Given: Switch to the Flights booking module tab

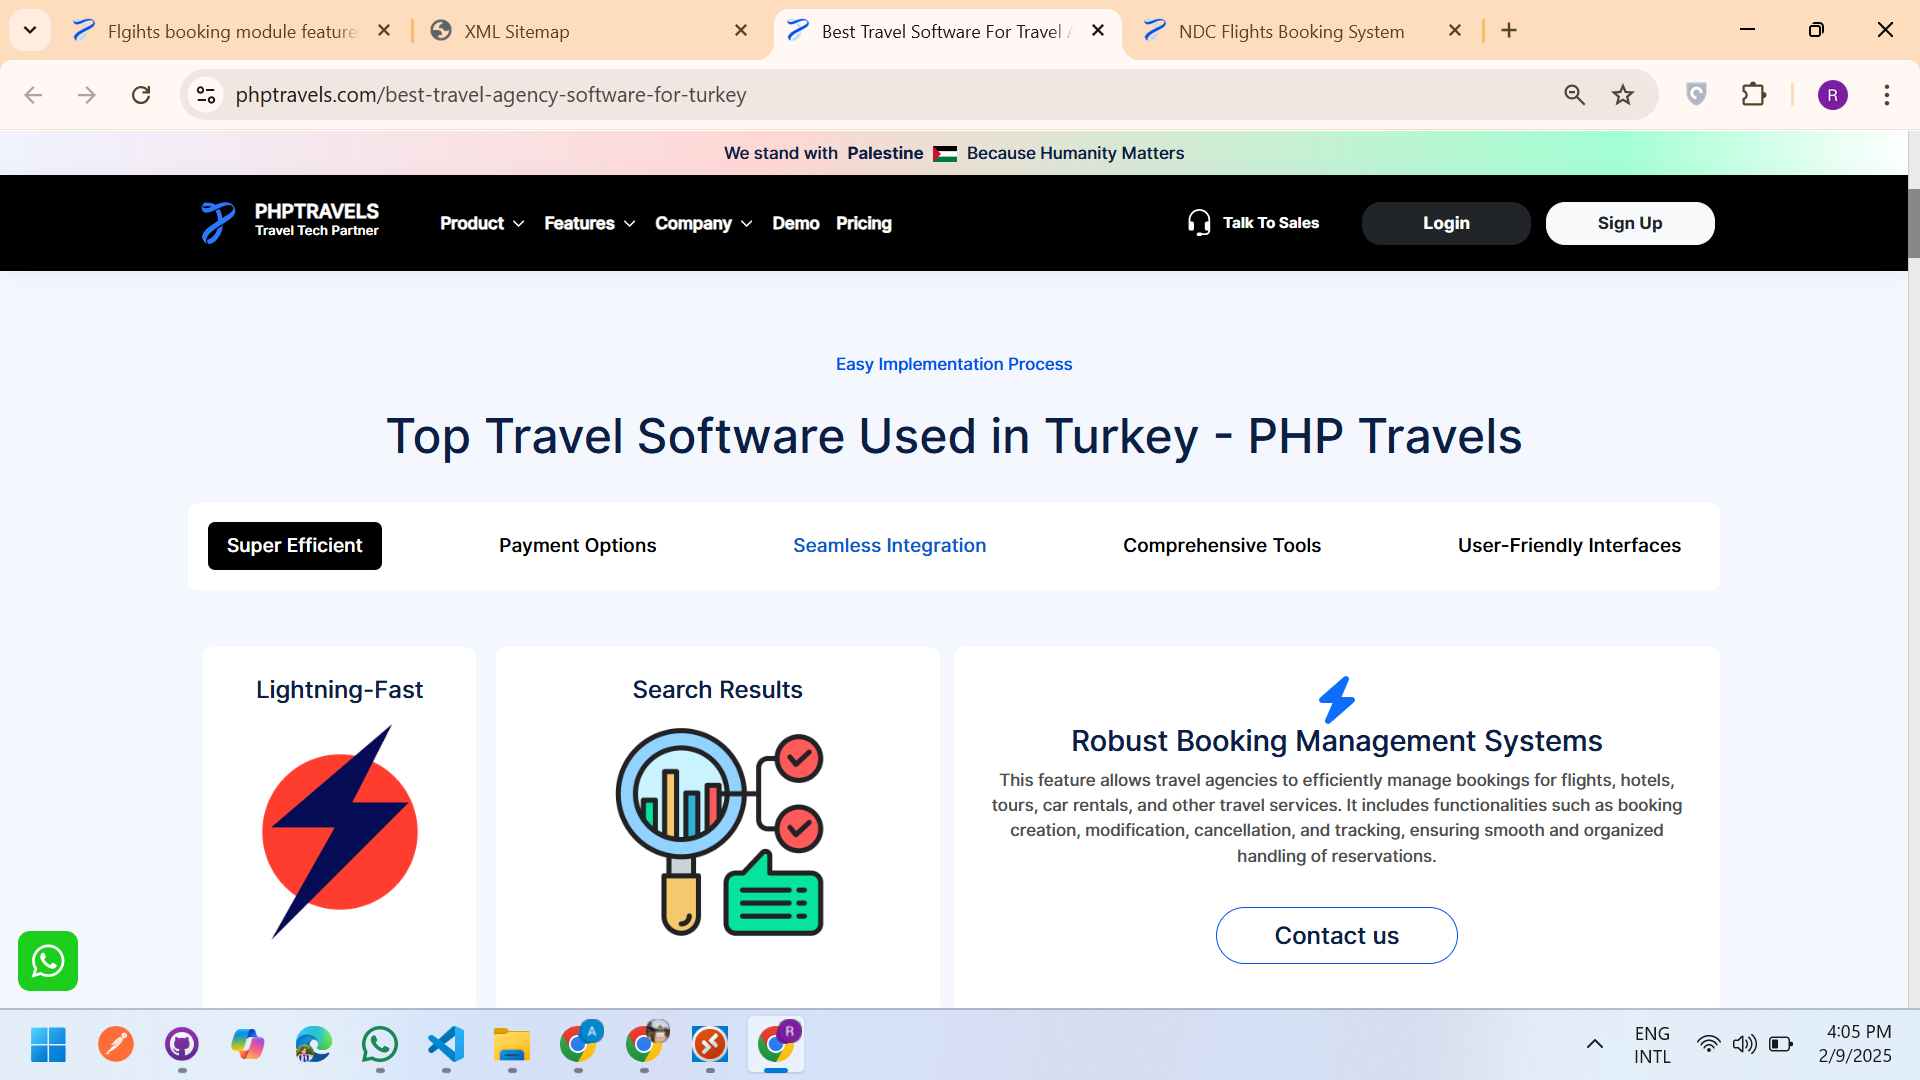Looking at the screenshot, I should coord(230,31).
